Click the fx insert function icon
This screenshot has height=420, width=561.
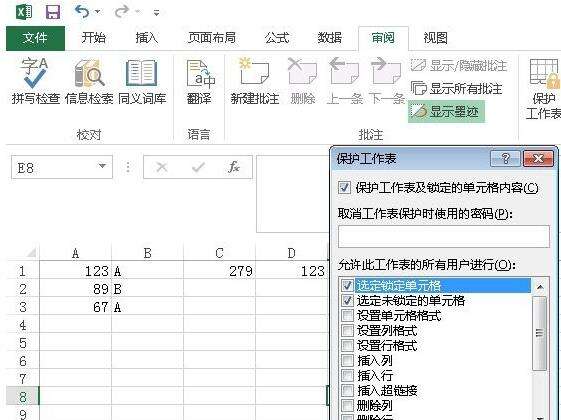click(x=234, y=167)
